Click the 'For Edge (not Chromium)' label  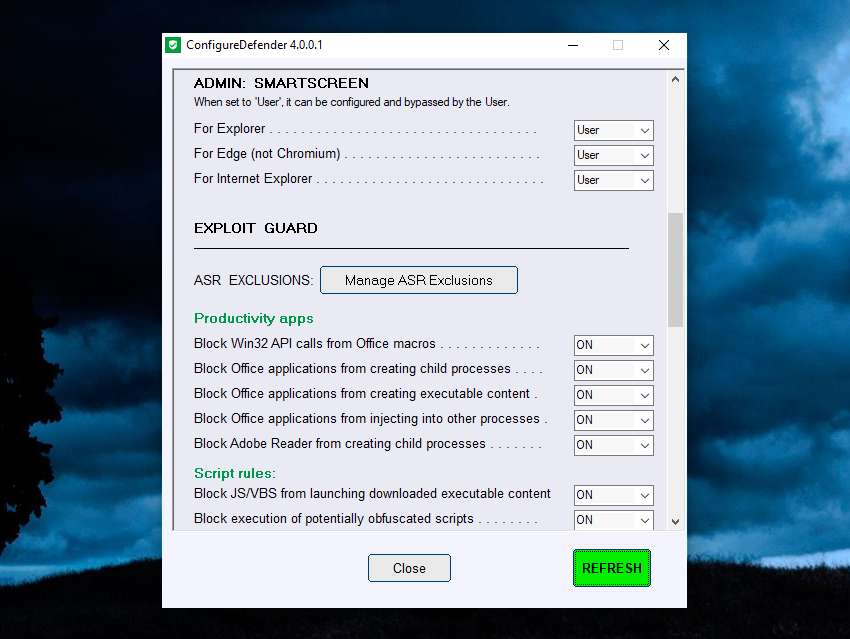tap(267, 154)
